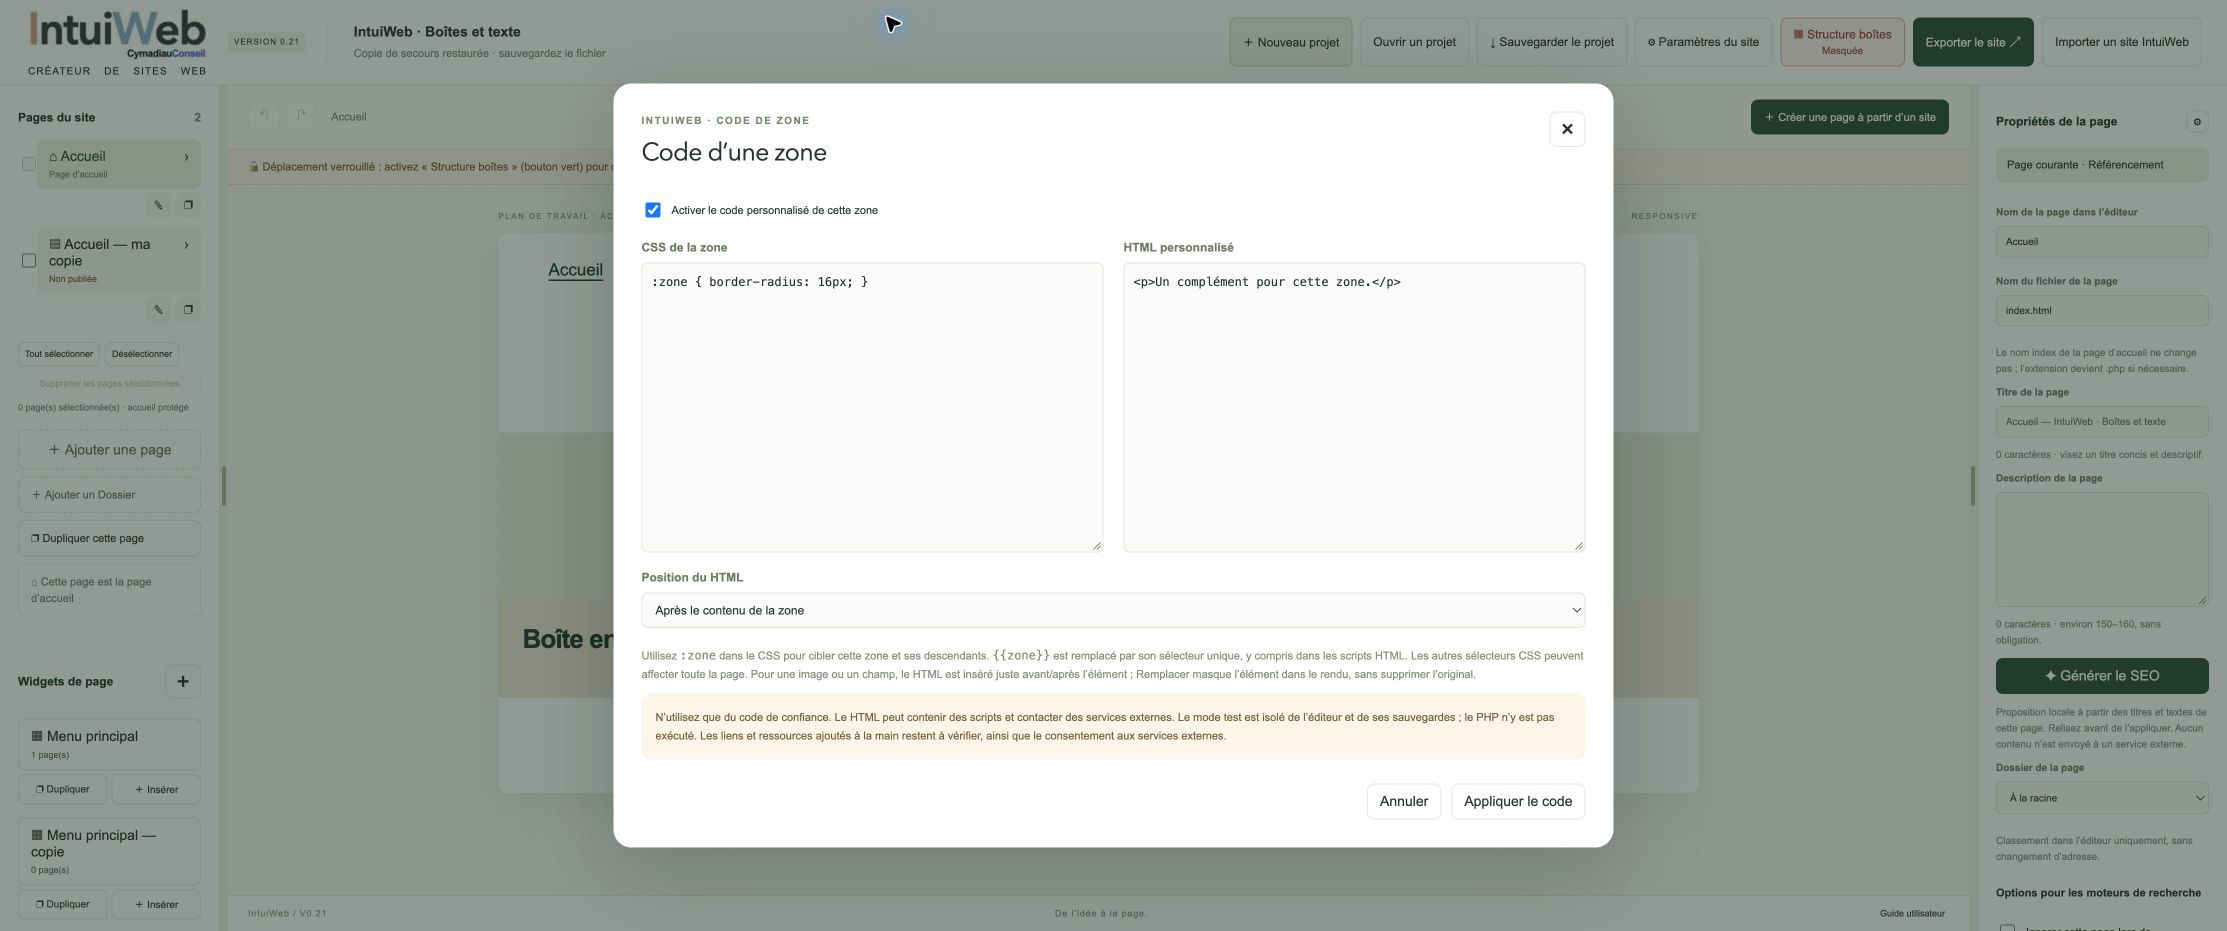Click the Désélectionner button
The height and width of the screenshot is (931, 2227).
(142, 354)
